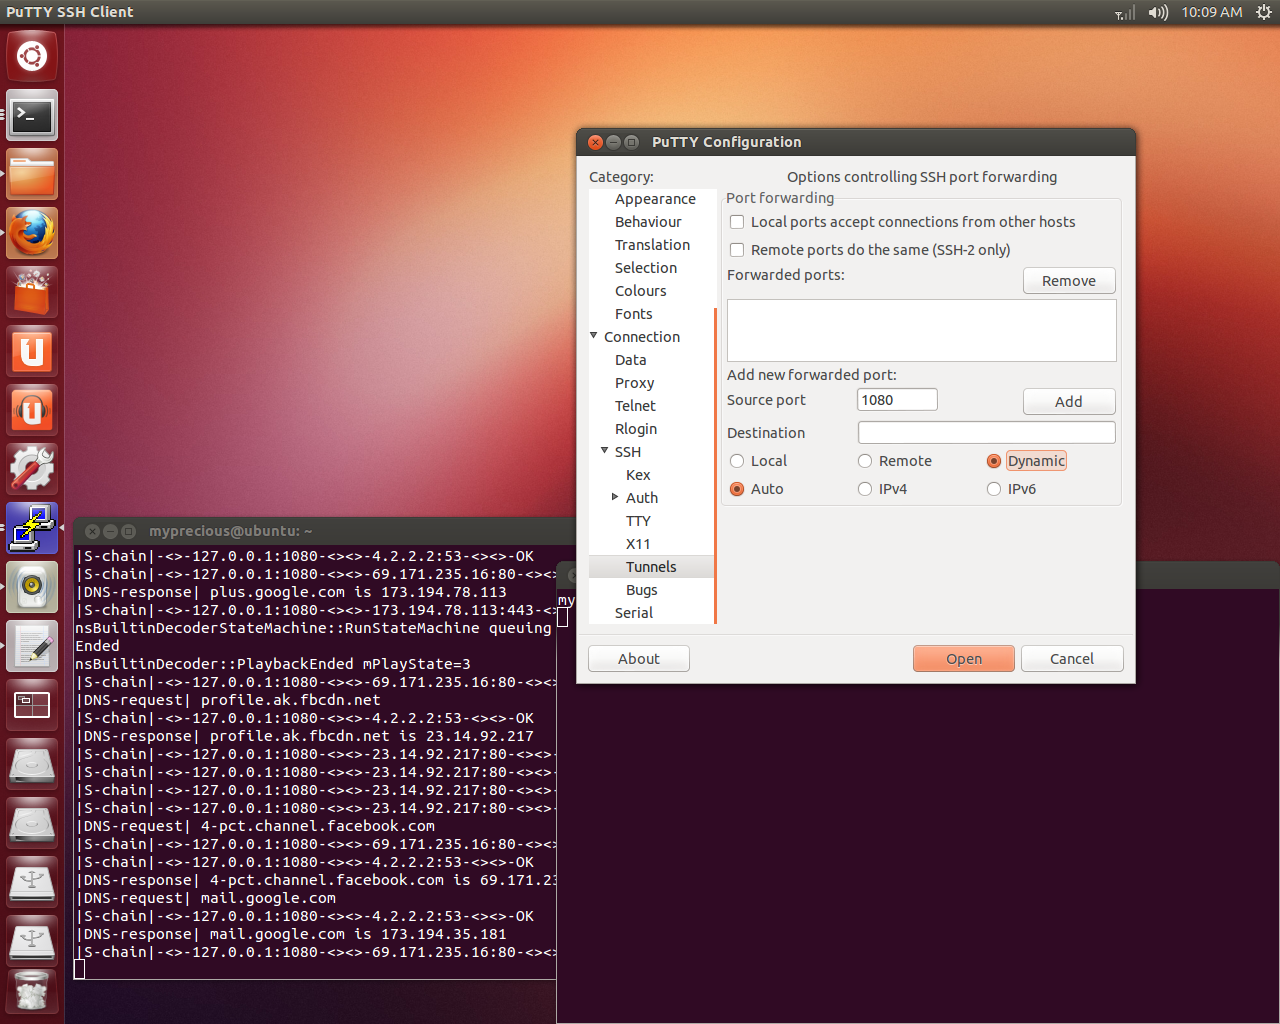Launch Terminal from the launcher
Viewport: 1280px width, 1024px height.
pos(32,115)
